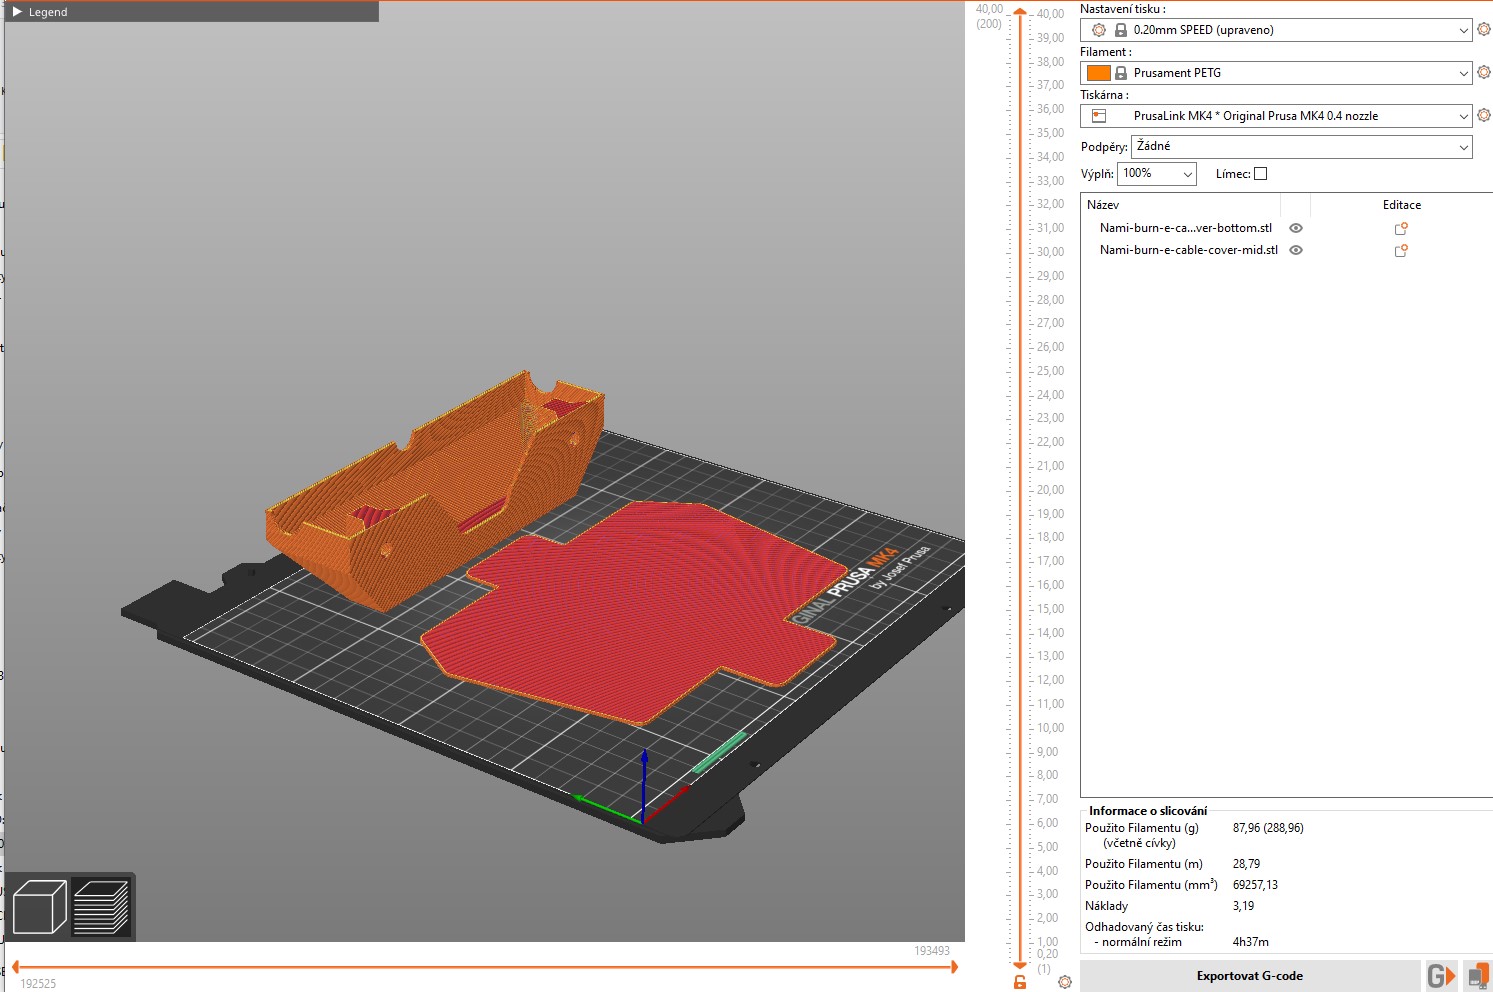Click the gear icon next to Prusament PETG filament

click(x=1483, y=72)
